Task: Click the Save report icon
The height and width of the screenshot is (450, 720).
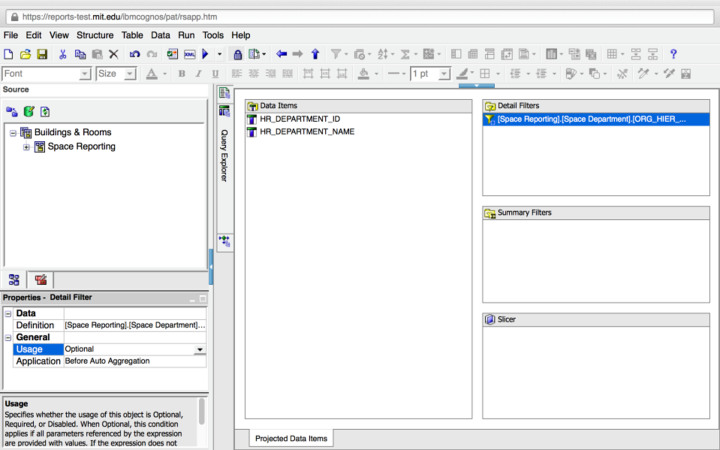Action: (42, 54)
